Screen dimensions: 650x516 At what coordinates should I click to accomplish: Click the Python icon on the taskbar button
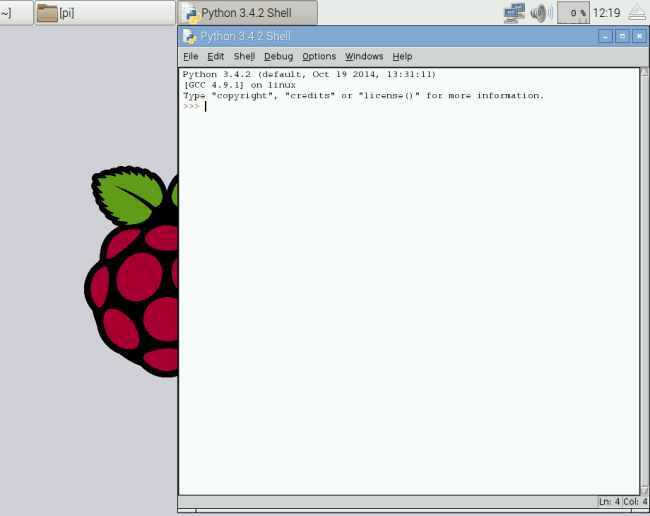pos(190,13)
